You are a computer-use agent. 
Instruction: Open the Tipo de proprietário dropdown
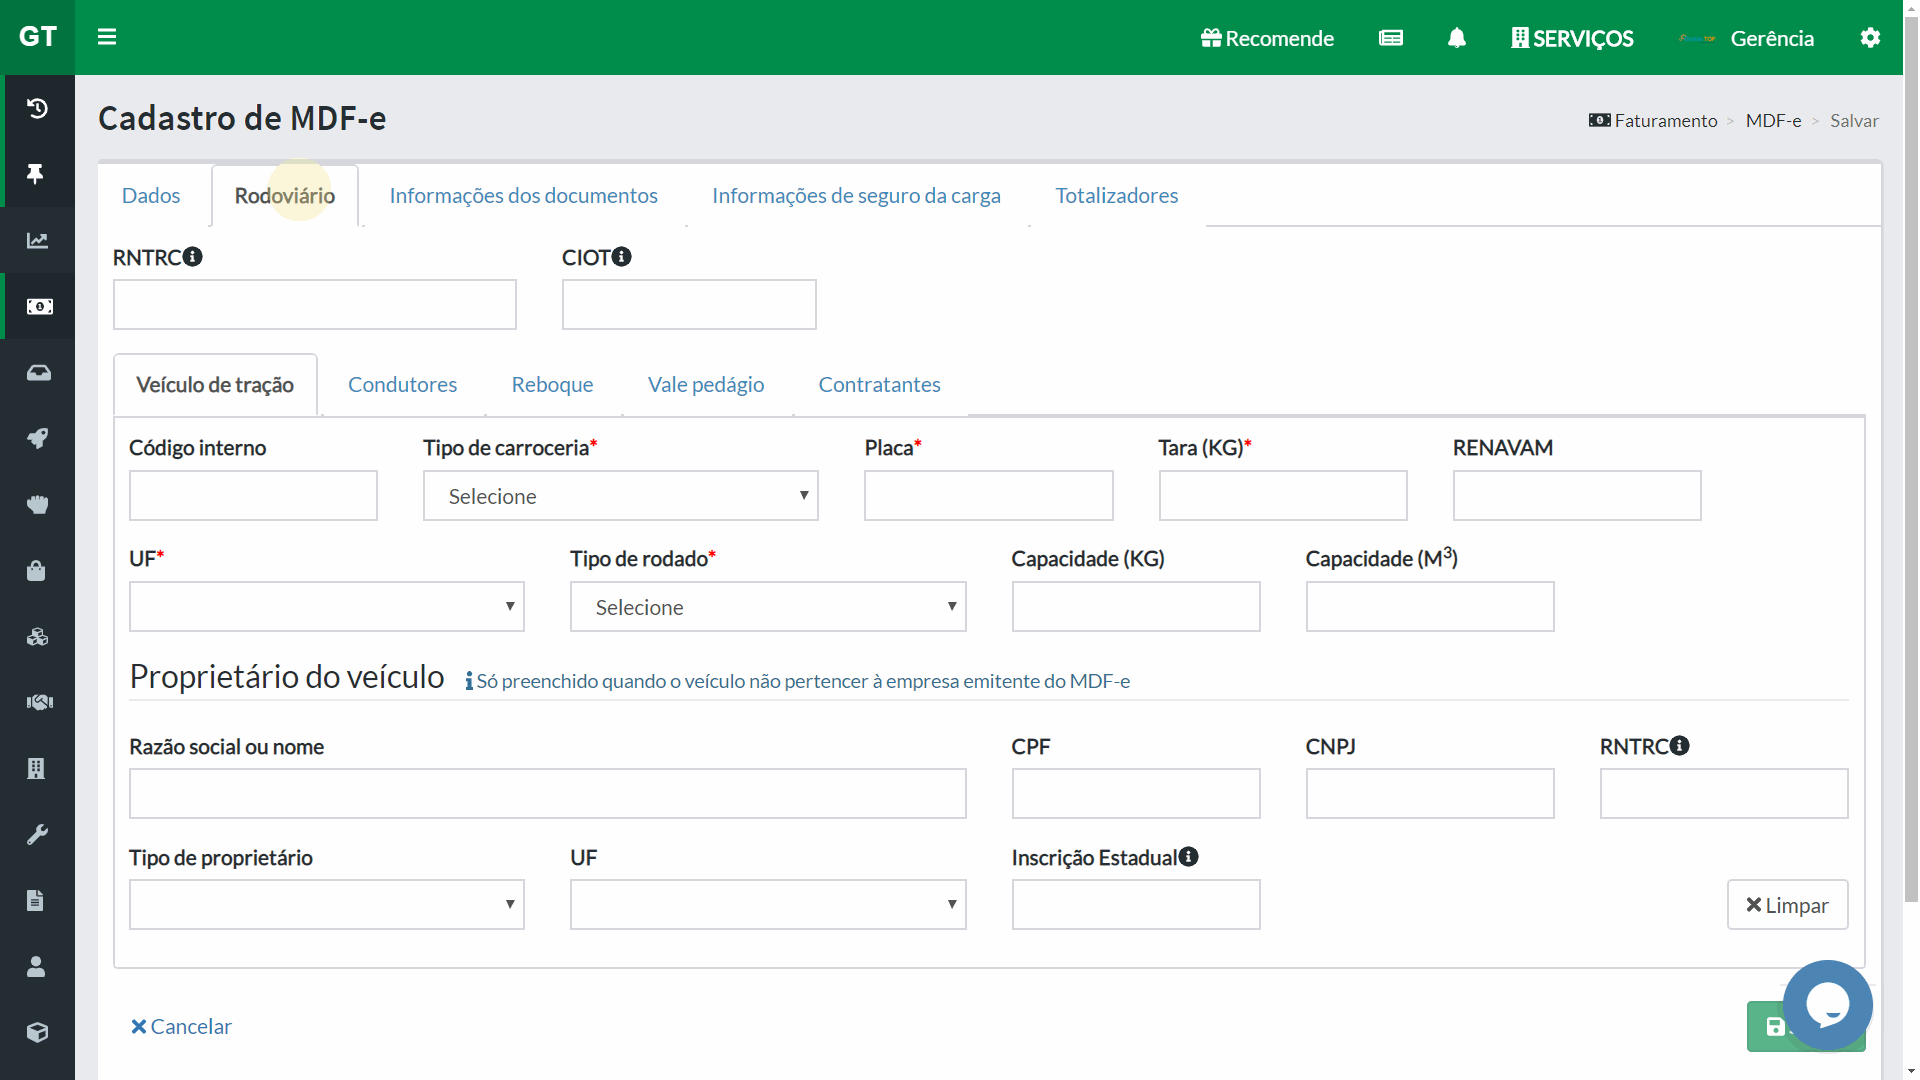click(x=326, y=905)
